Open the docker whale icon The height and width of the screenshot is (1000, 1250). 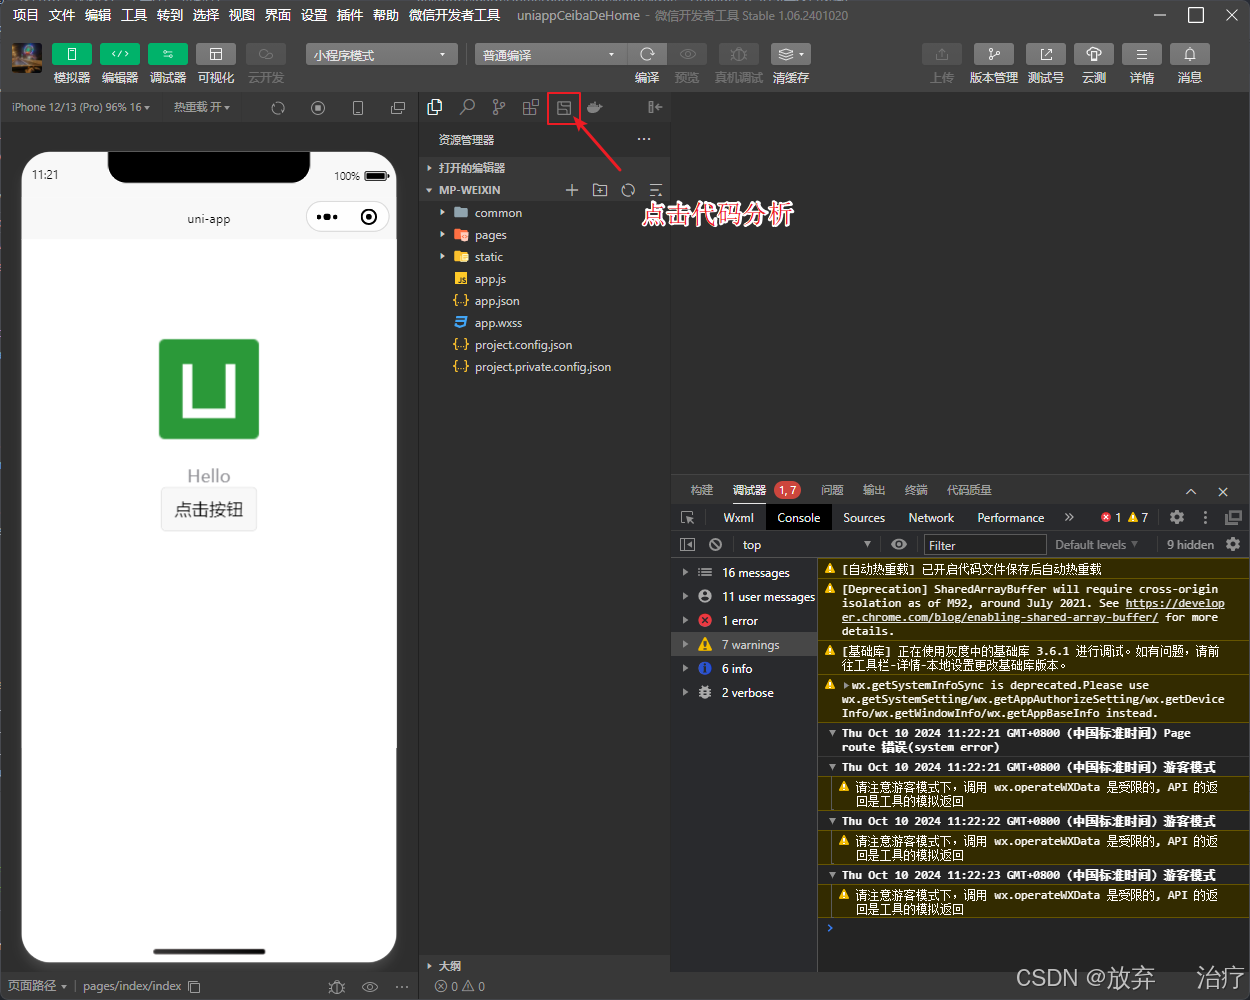tap(595, 107)
